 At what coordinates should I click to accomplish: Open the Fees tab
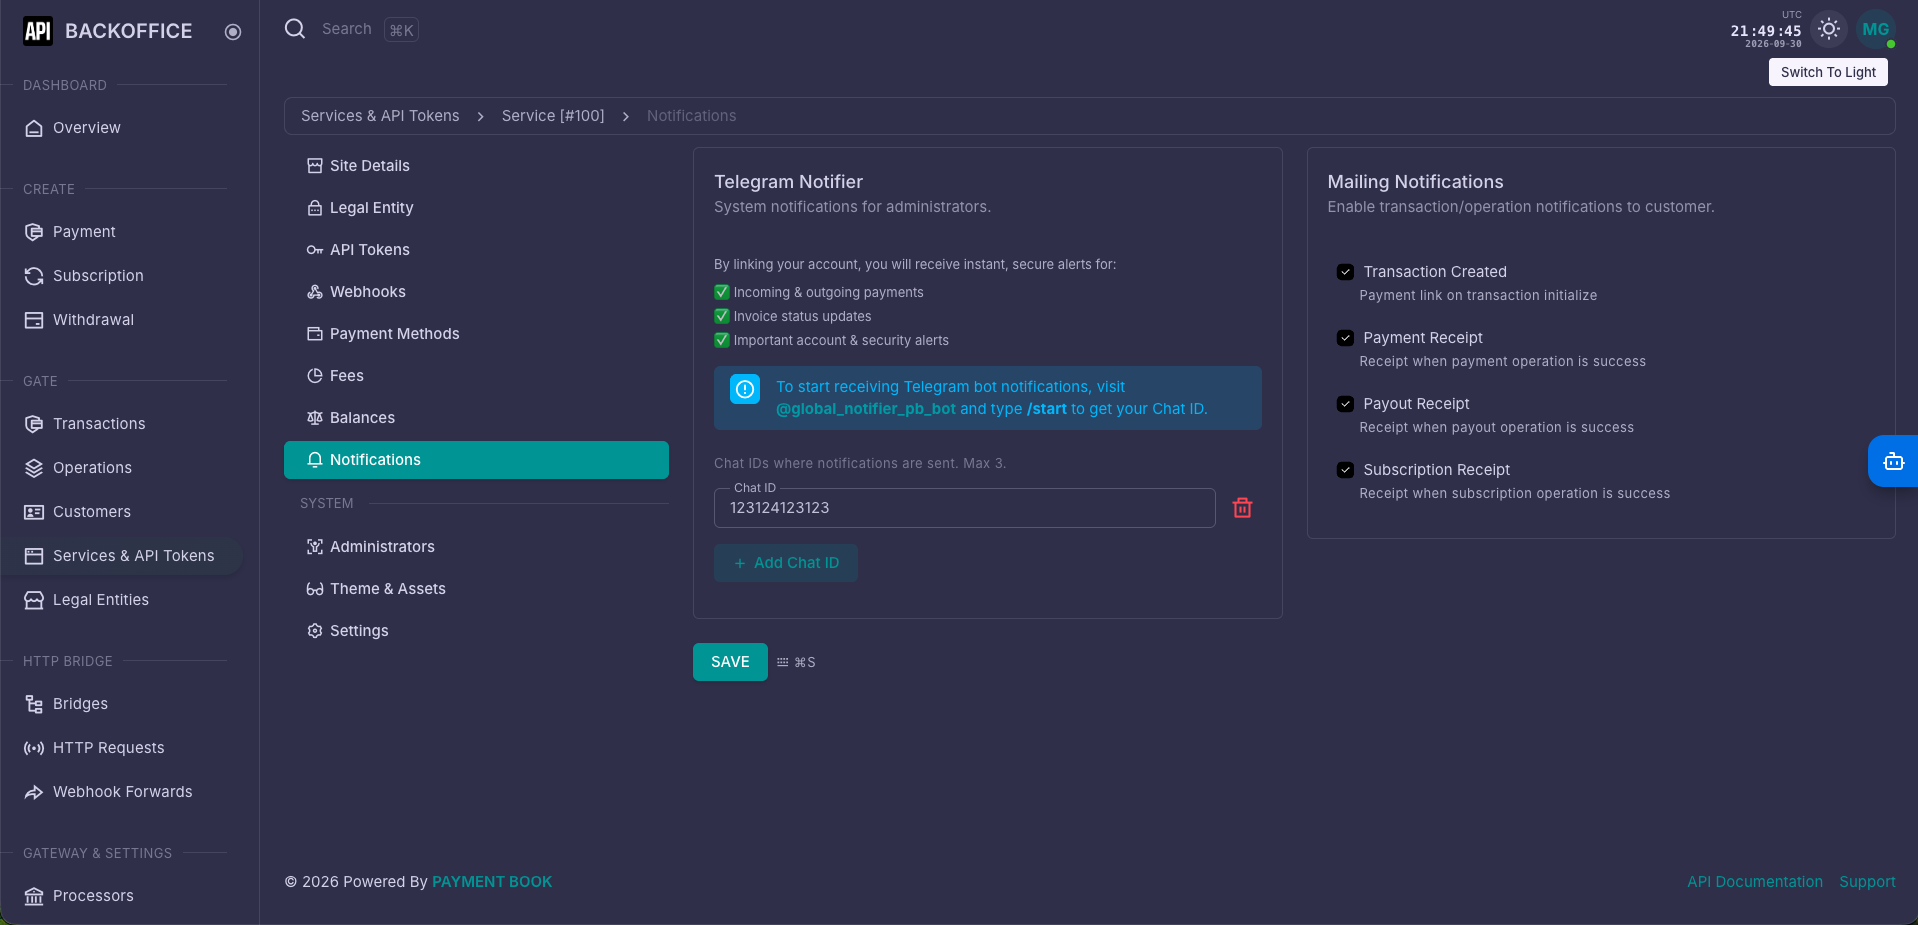(x=476, y=376)
